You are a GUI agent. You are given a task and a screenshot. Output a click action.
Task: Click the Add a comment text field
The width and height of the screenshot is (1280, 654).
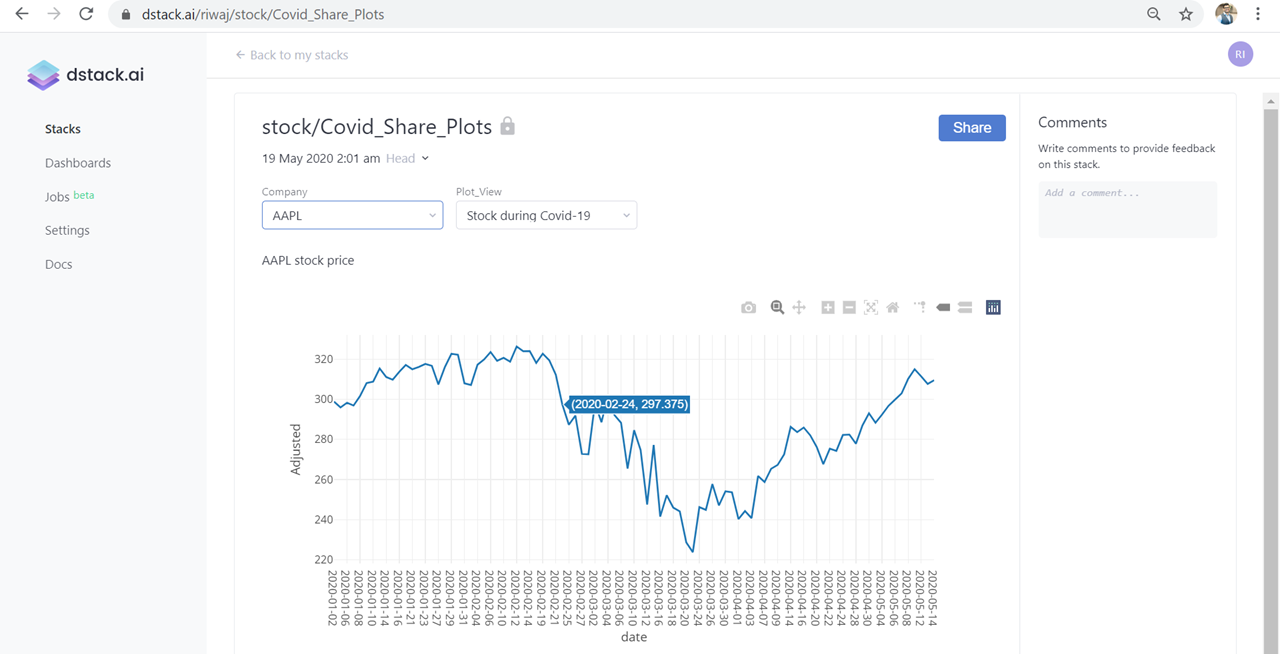point(1127,208)
